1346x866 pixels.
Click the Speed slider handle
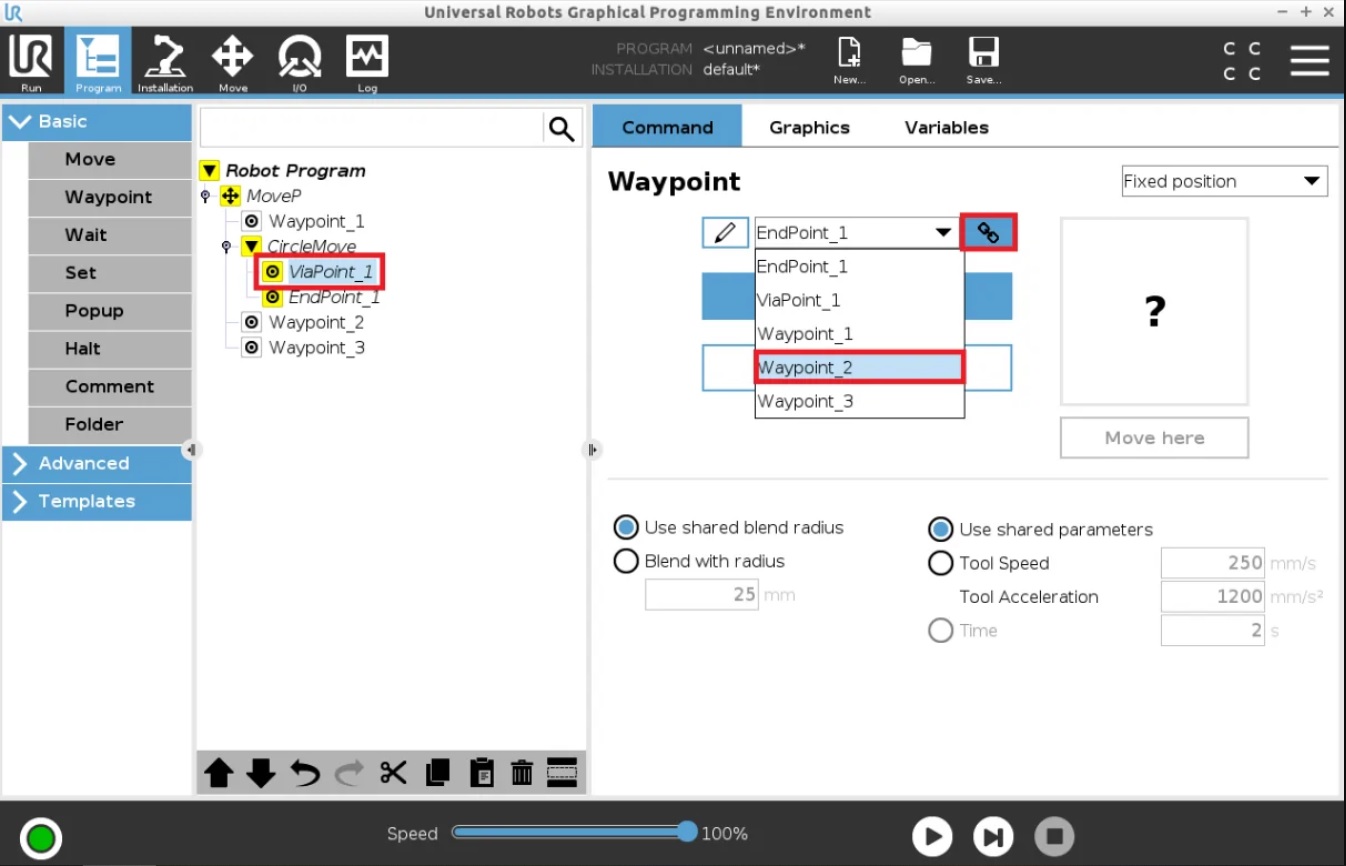point(687,832)
